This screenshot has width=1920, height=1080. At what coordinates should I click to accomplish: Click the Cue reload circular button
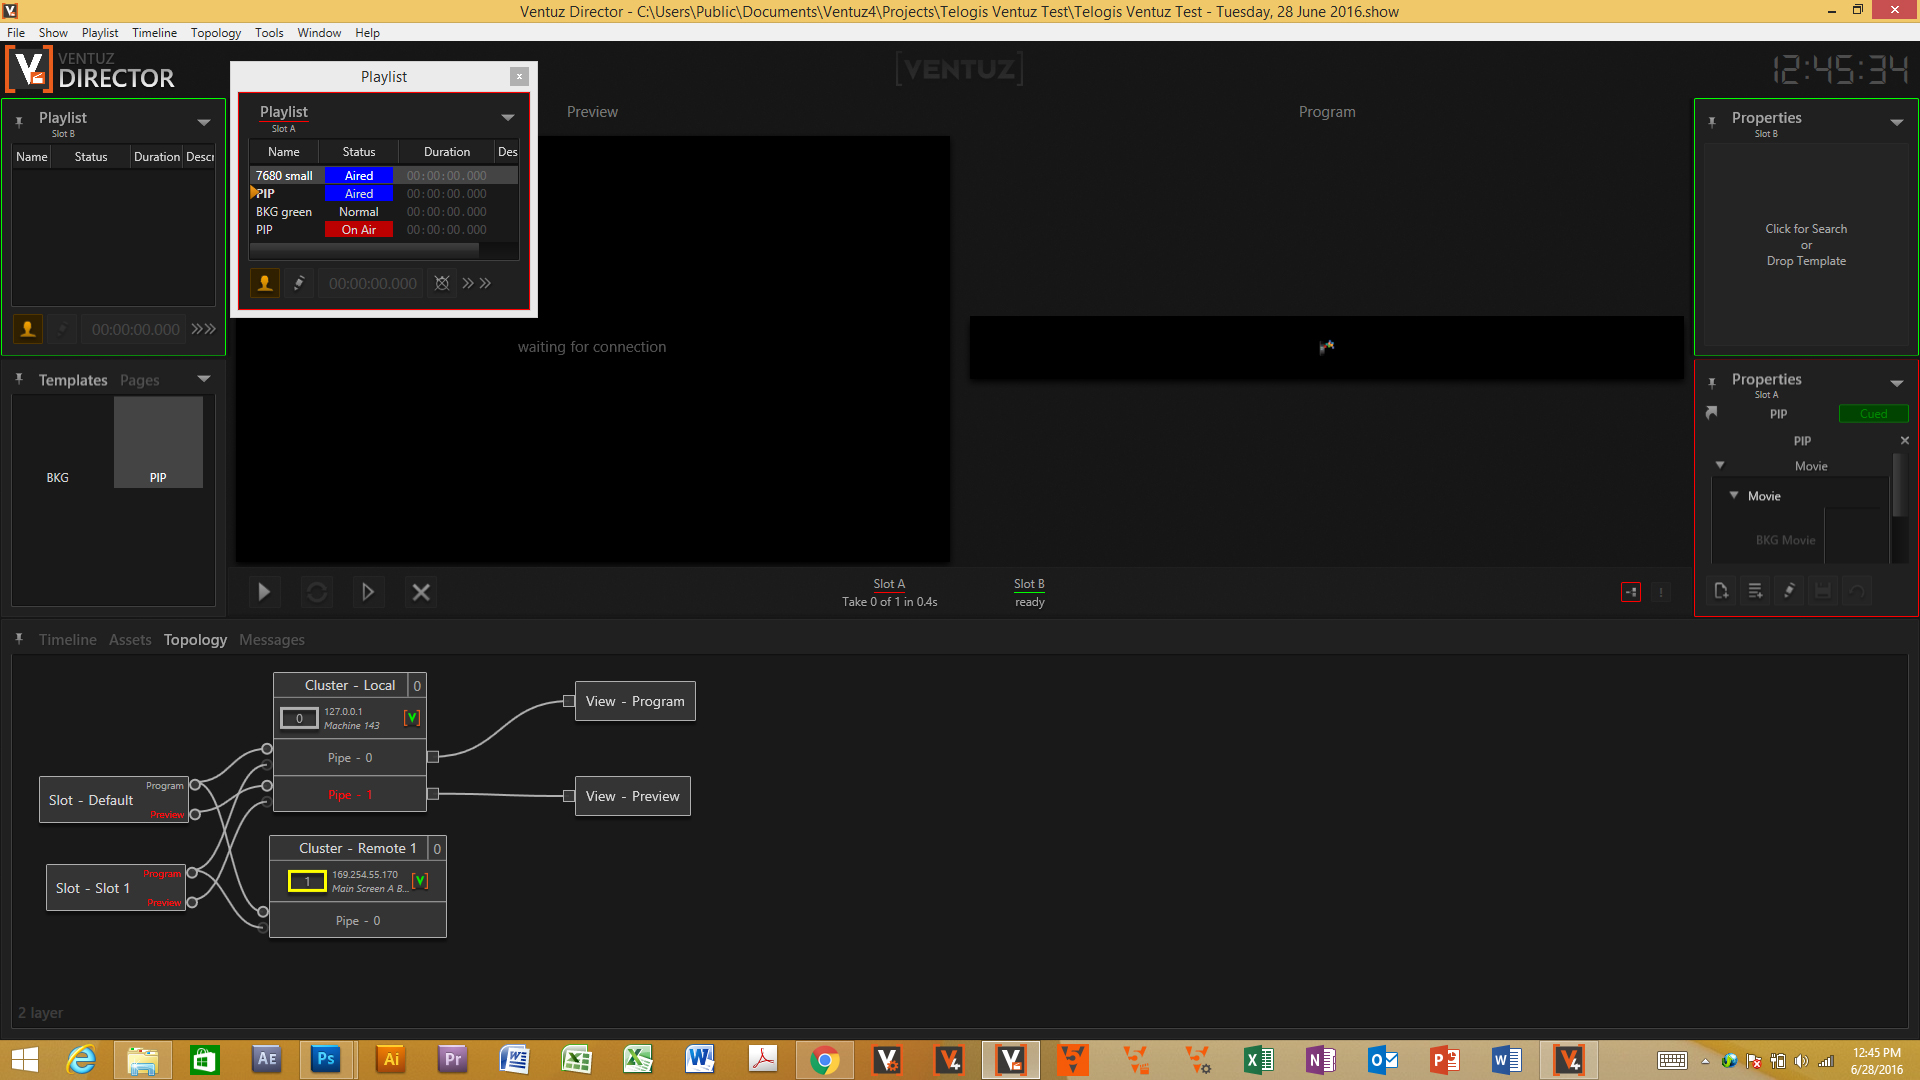click(x=316, y=592)
